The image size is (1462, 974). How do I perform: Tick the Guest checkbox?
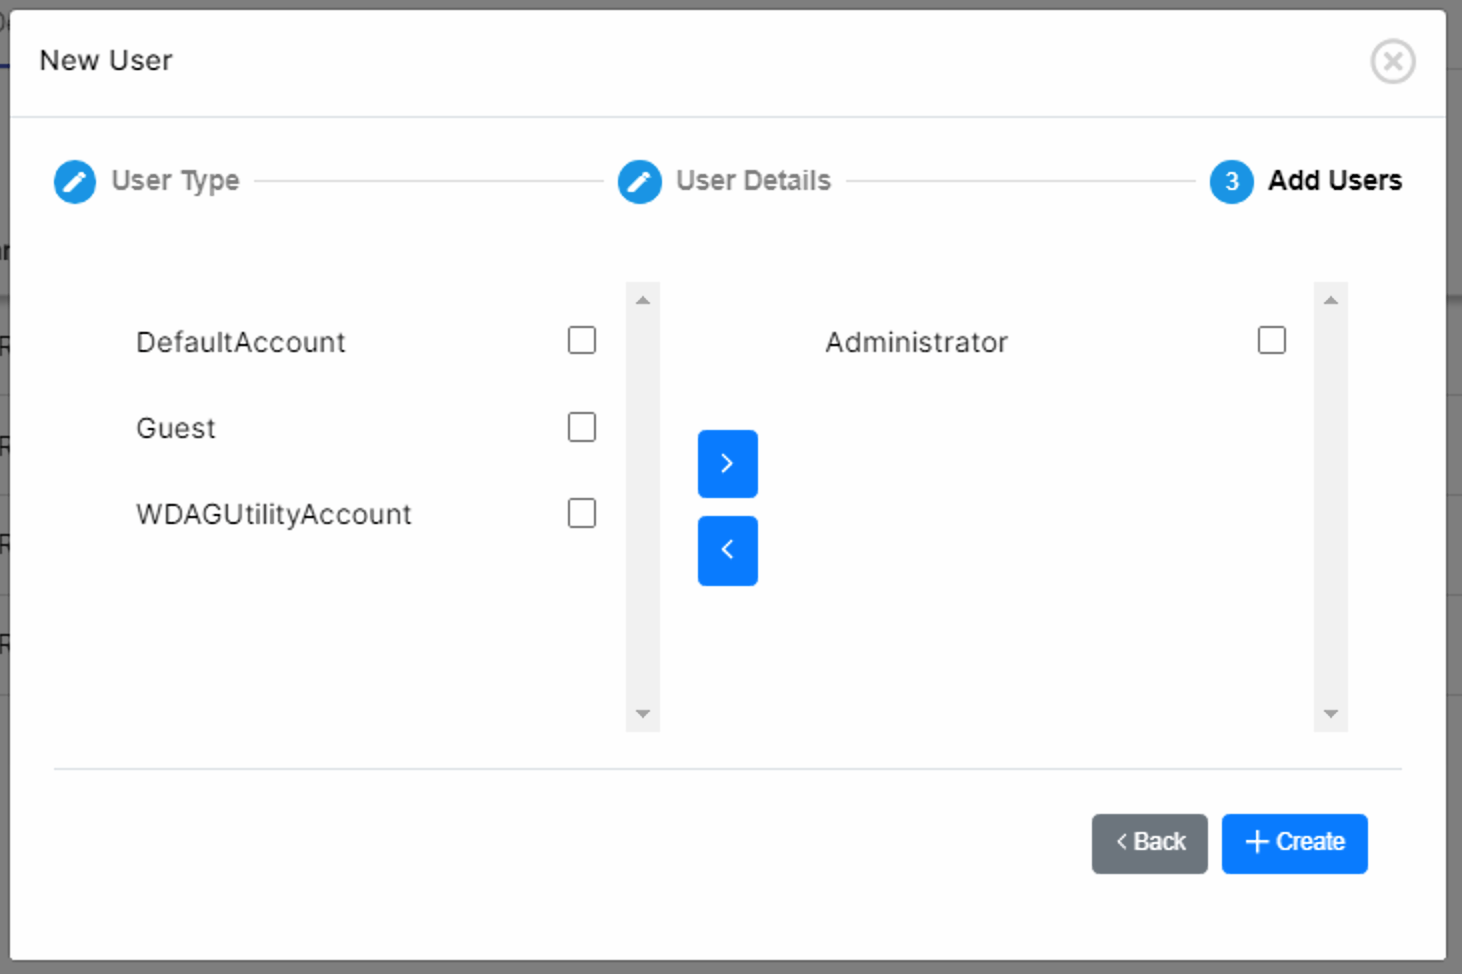pyautogui.click(x=582, y=427)
